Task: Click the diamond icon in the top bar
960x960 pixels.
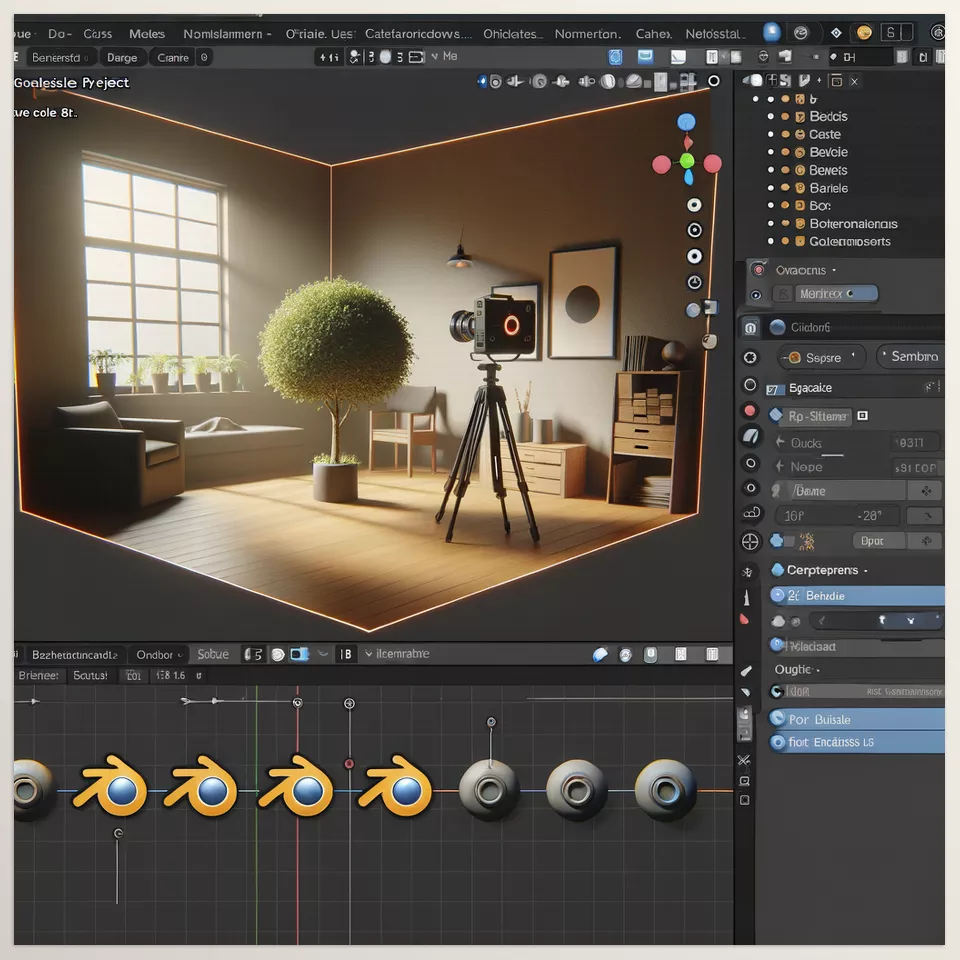Action: tap(836, 32)
